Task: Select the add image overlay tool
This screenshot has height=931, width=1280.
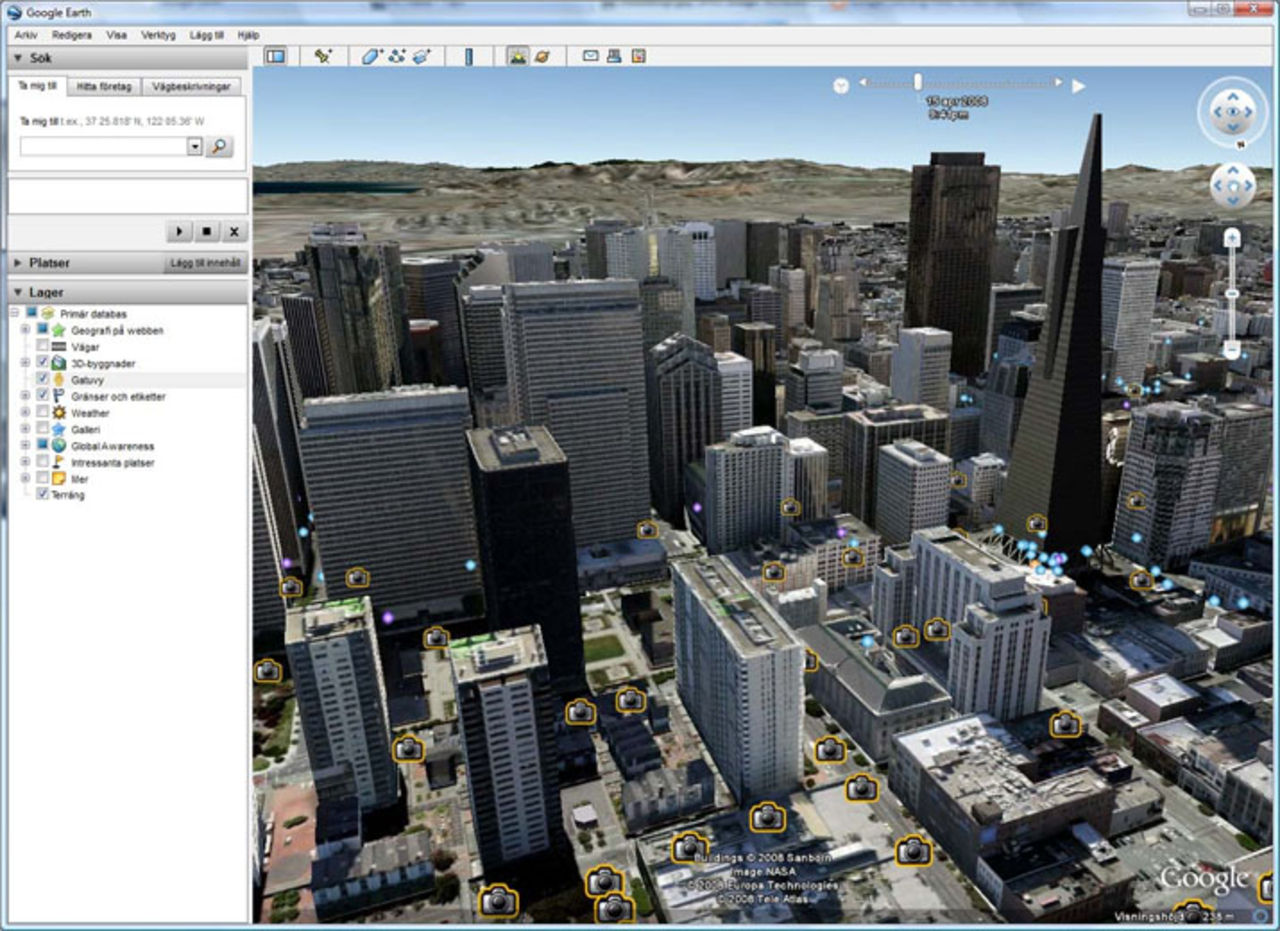Action: click(x=422, y=56)
